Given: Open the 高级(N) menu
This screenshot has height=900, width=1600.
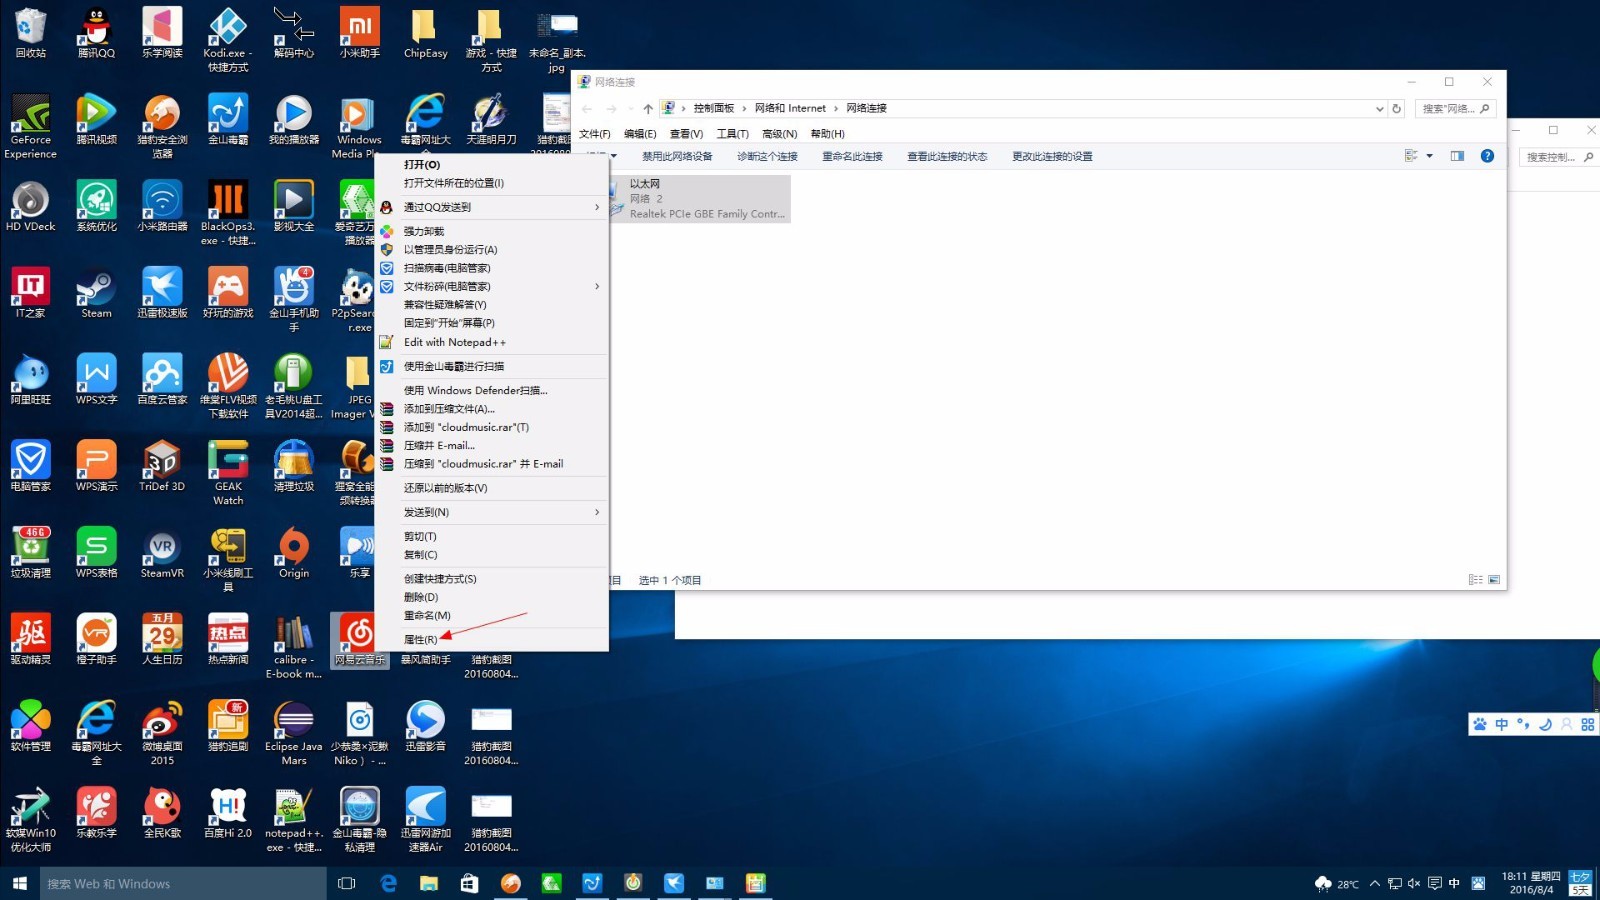Looking at the screenshot, I should [x=779, y=134].
